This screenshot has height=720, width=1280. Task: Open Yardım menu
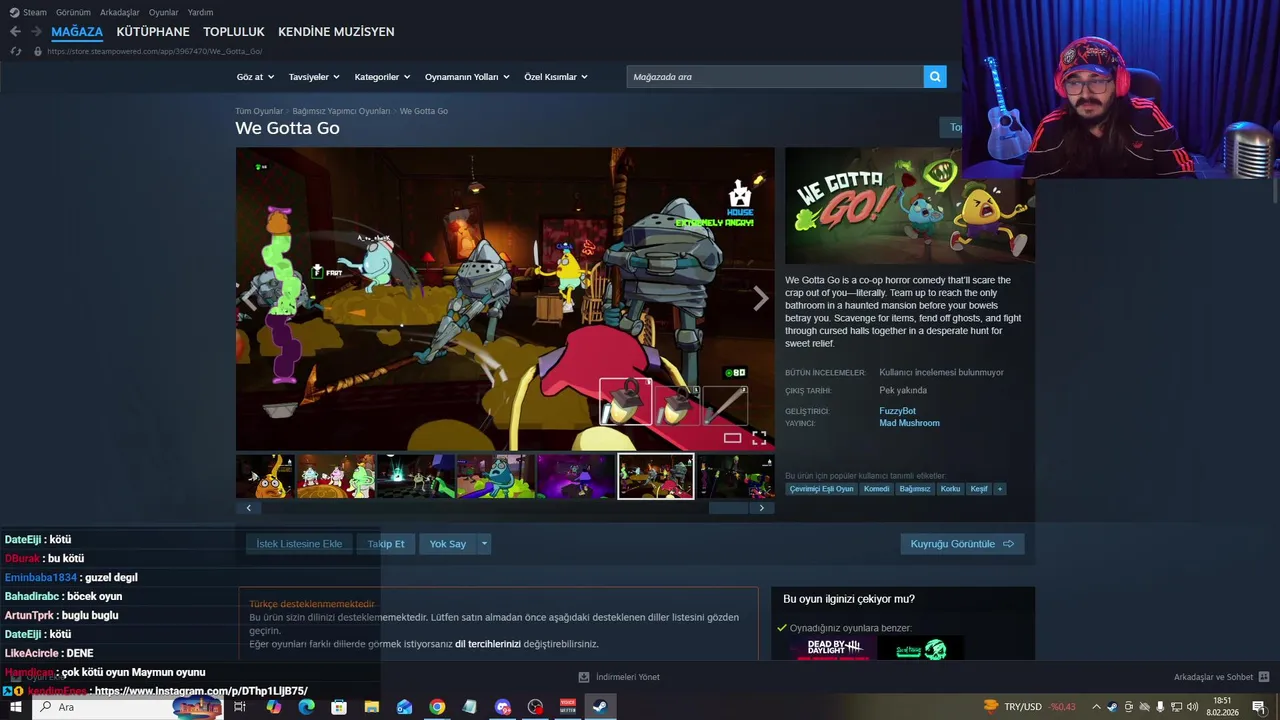(x=200, y=12)
